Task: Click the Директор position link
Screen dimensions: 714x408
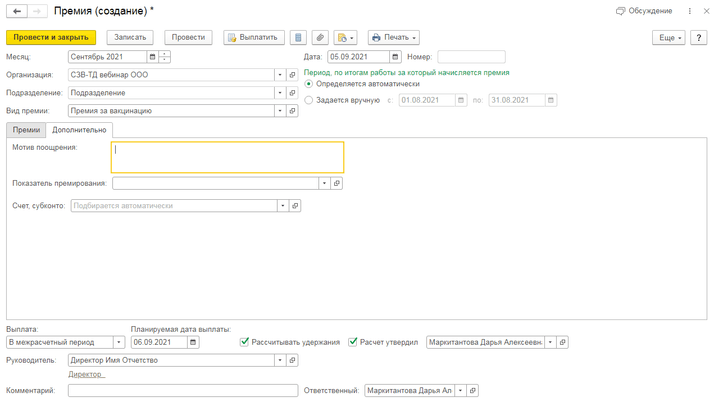Action: [85, 374]
